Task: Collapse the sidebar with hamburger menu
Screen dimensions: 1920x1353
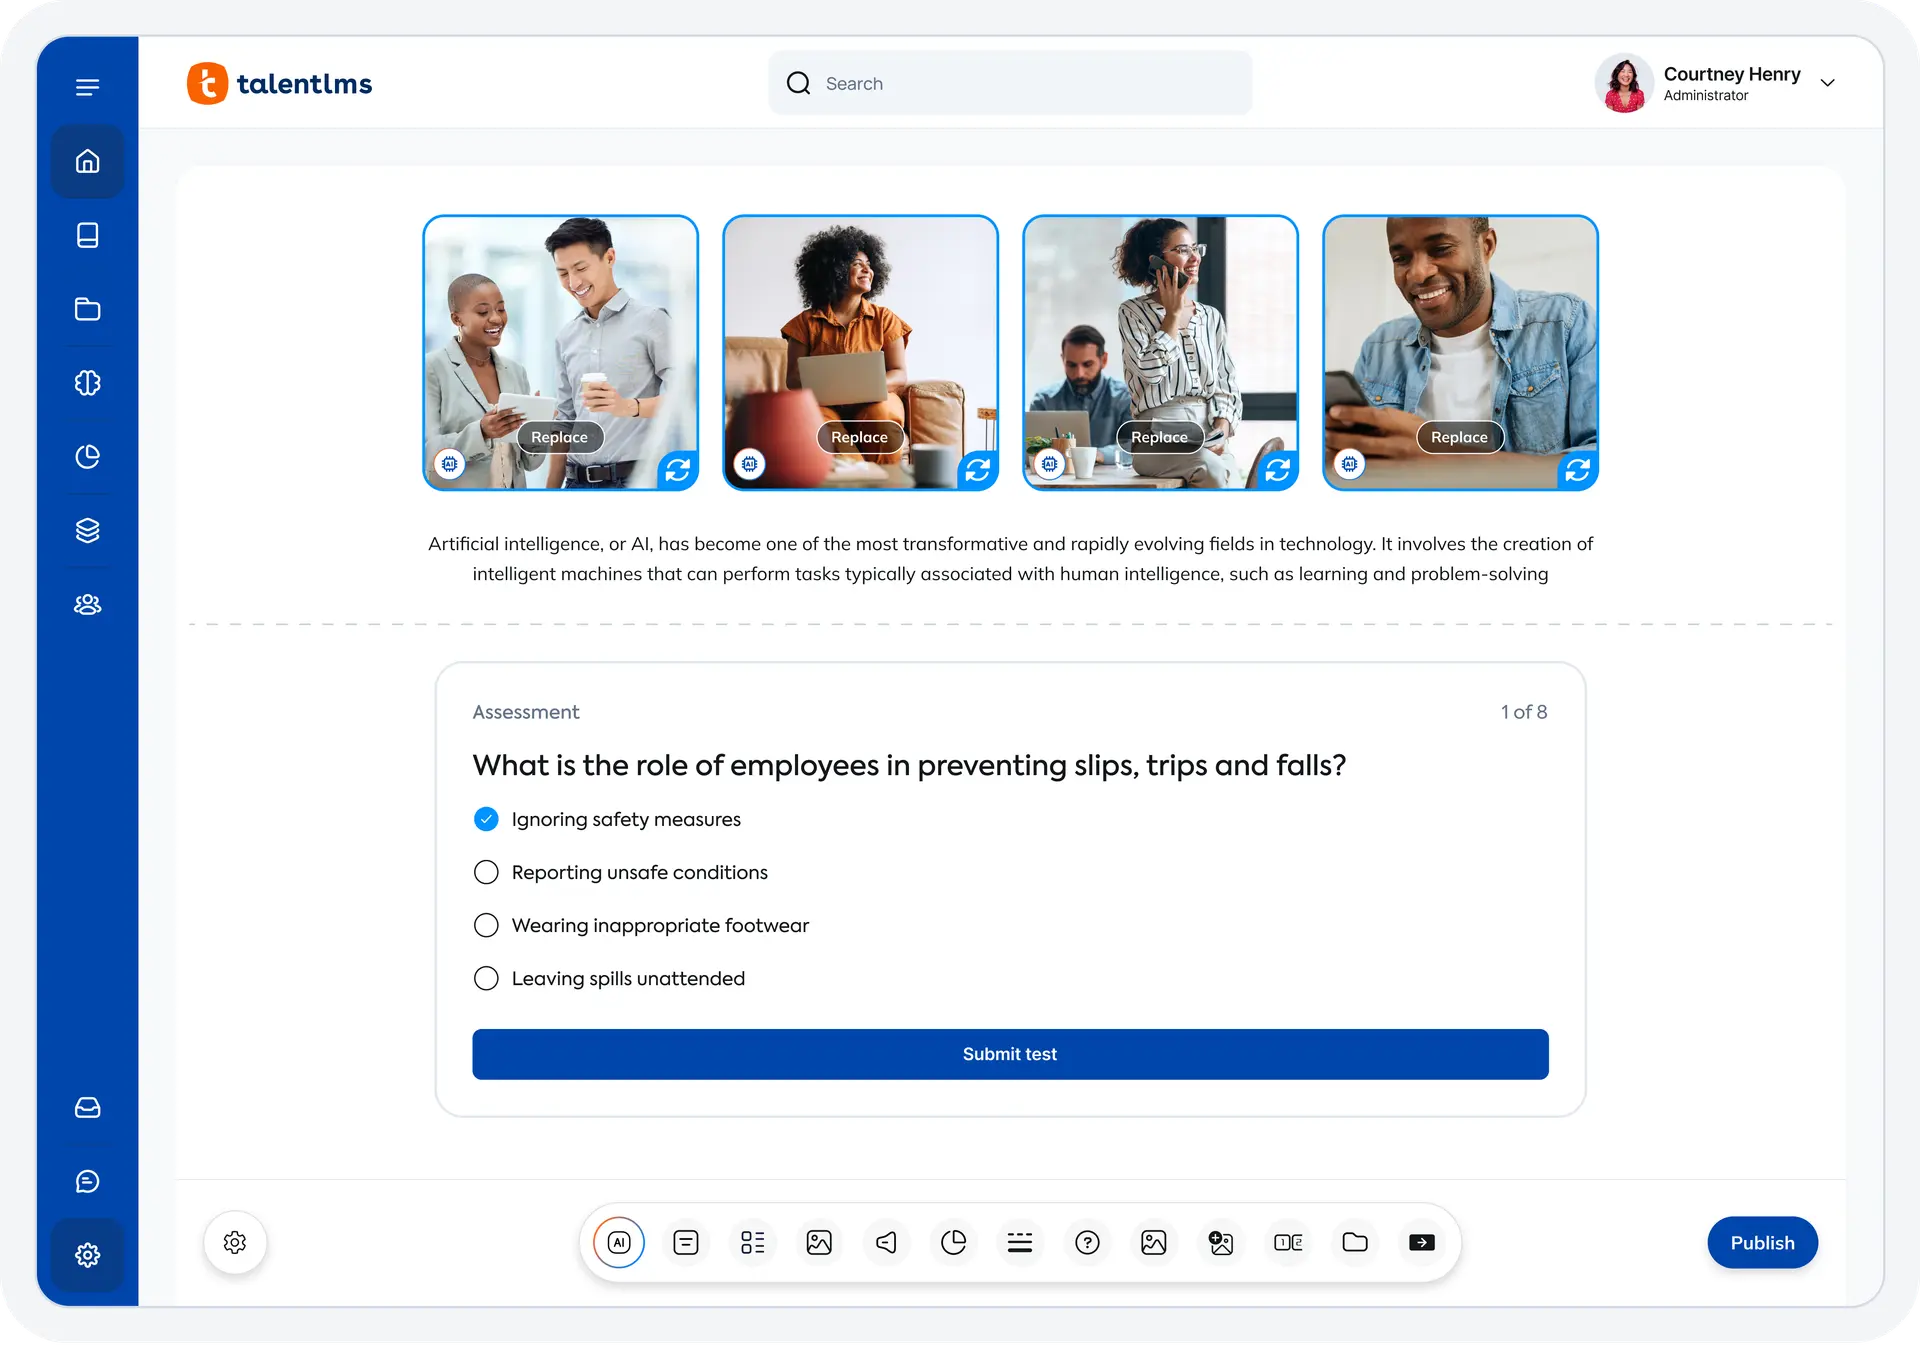Action: pos(88,87)
